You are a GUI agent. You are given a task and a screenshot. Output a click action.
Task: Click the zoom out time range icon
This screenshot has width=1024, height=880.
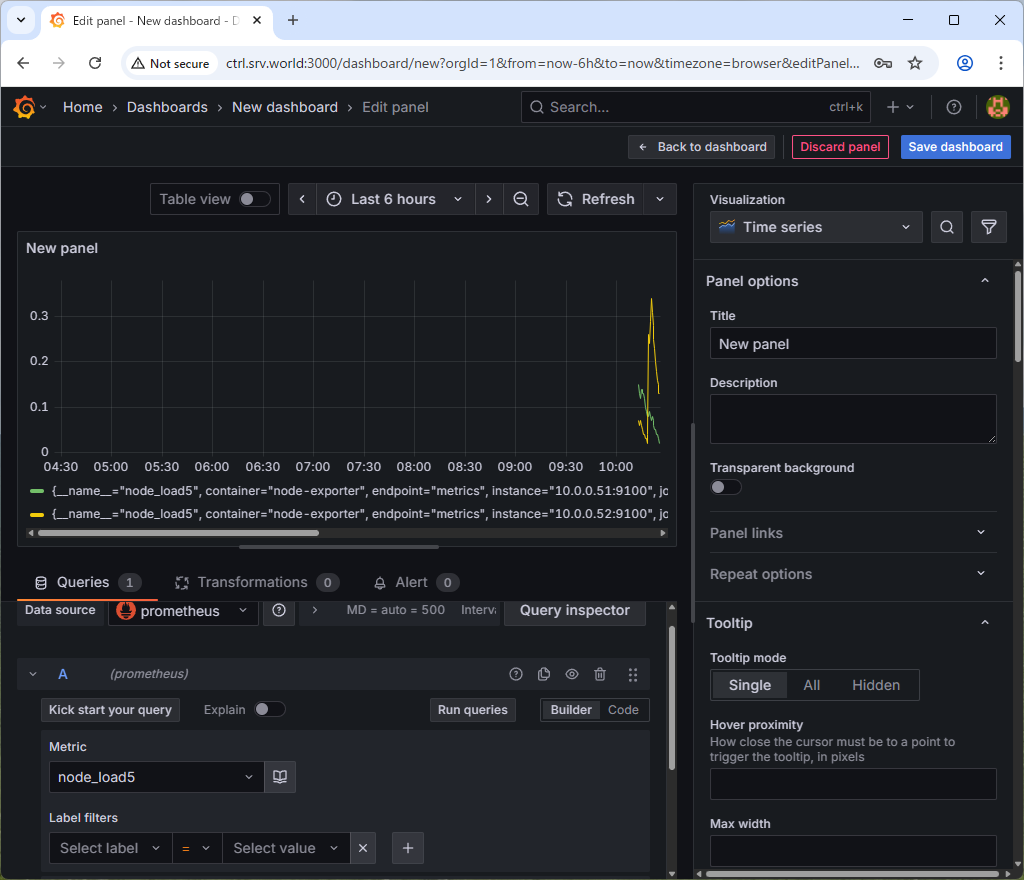[x=521, y=199]
